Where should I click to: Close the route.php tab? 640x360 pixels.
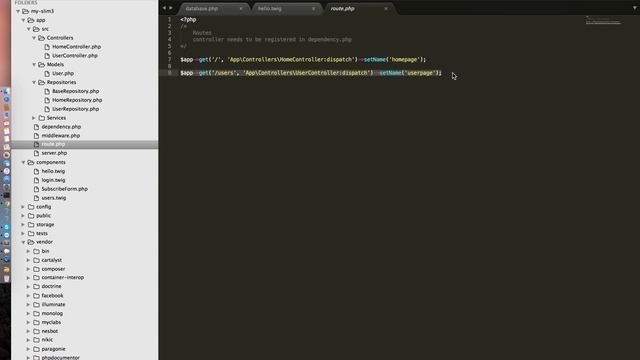tap(386, 9)
